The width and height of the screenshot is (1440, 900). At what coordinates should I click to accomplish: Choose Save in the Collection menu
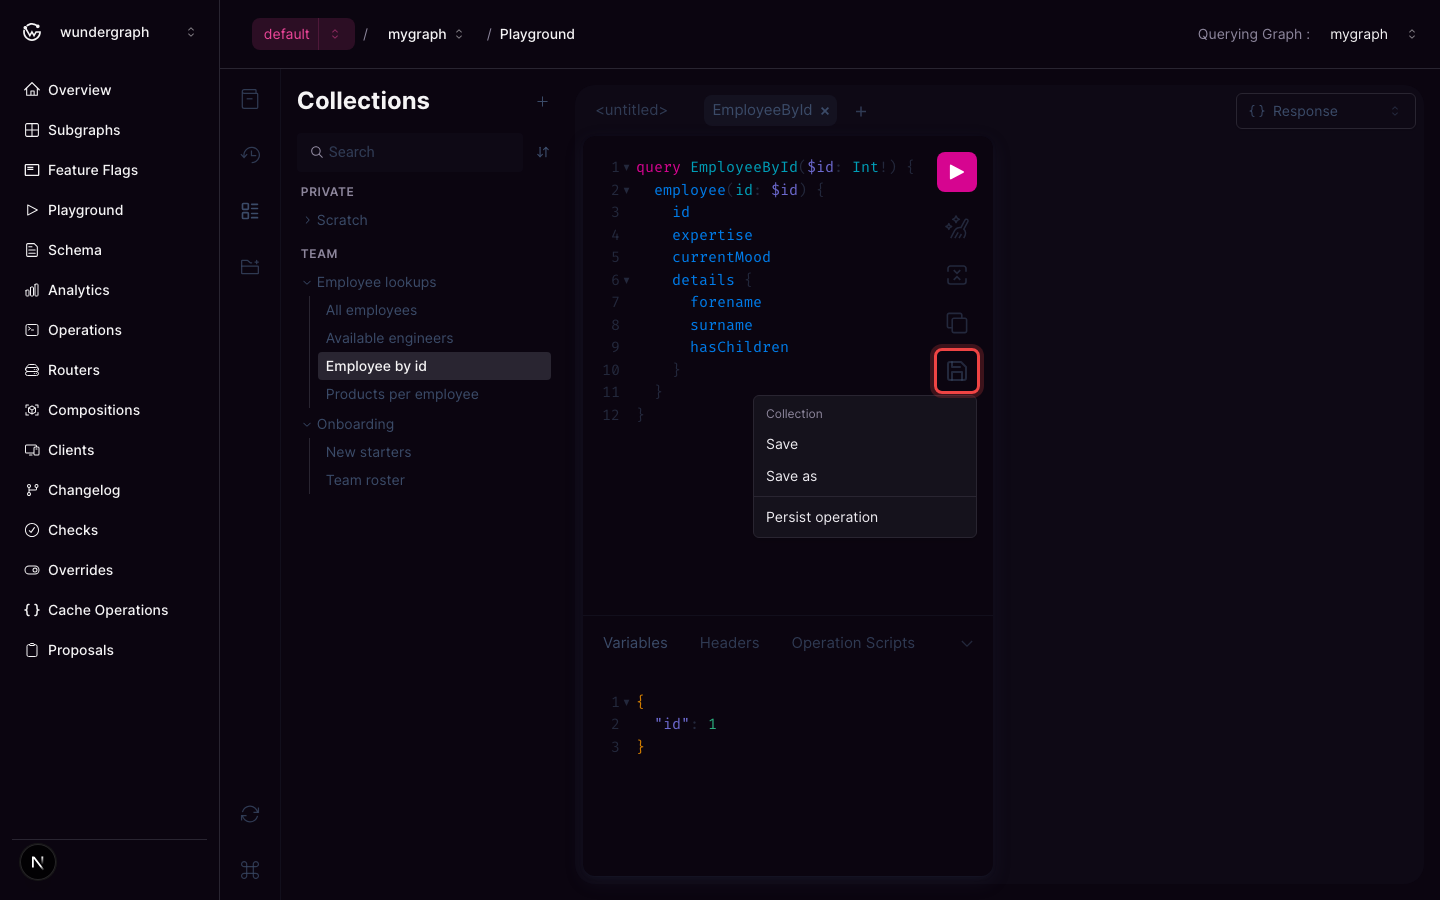865,444
